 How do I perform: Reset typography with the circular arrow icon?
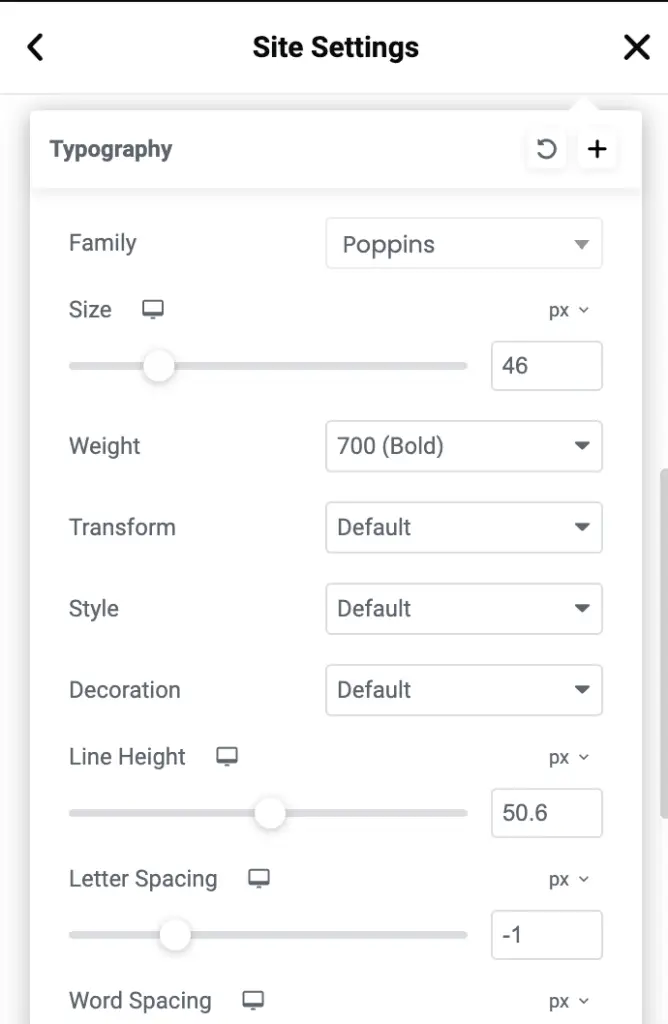pos(547,149)
